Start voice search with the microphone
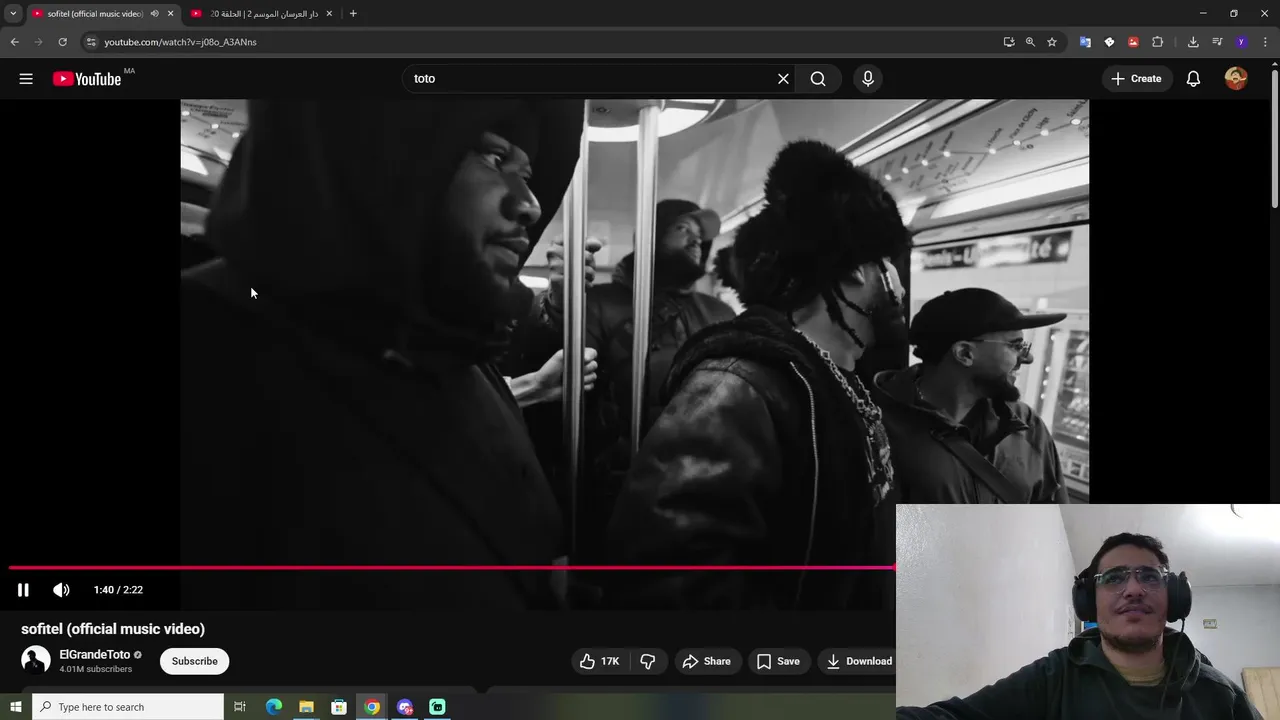 coord(868,79)
